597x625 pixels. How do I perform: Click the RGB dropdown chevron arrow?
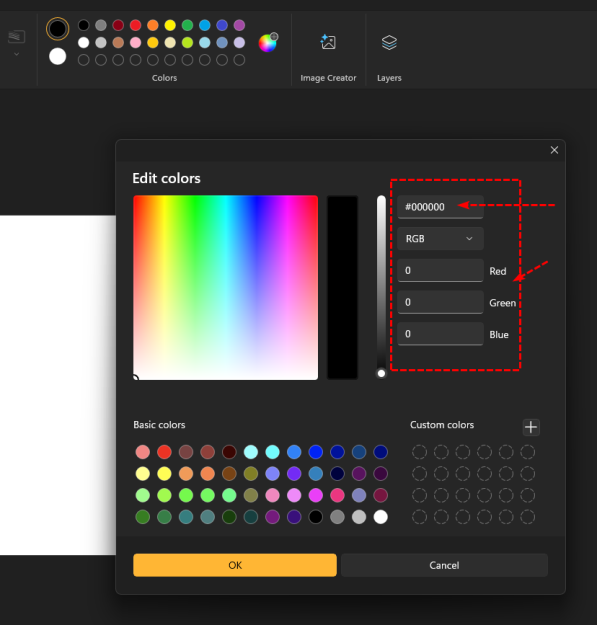click(469, 238)
